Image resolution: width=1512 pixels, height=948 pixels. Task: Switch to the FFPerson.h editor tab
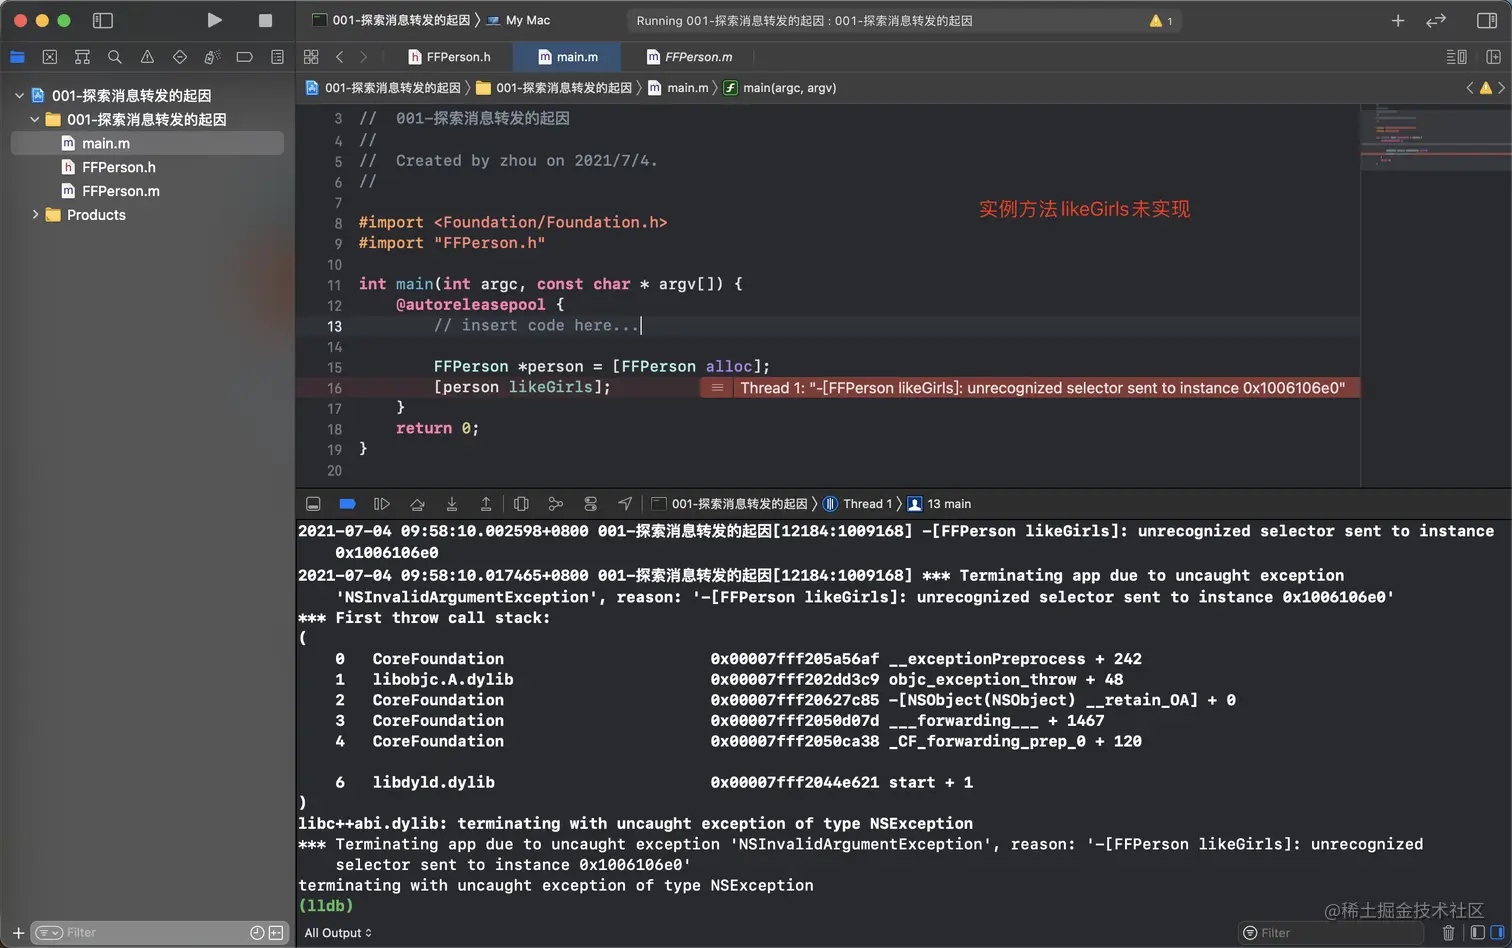point(450,57)
